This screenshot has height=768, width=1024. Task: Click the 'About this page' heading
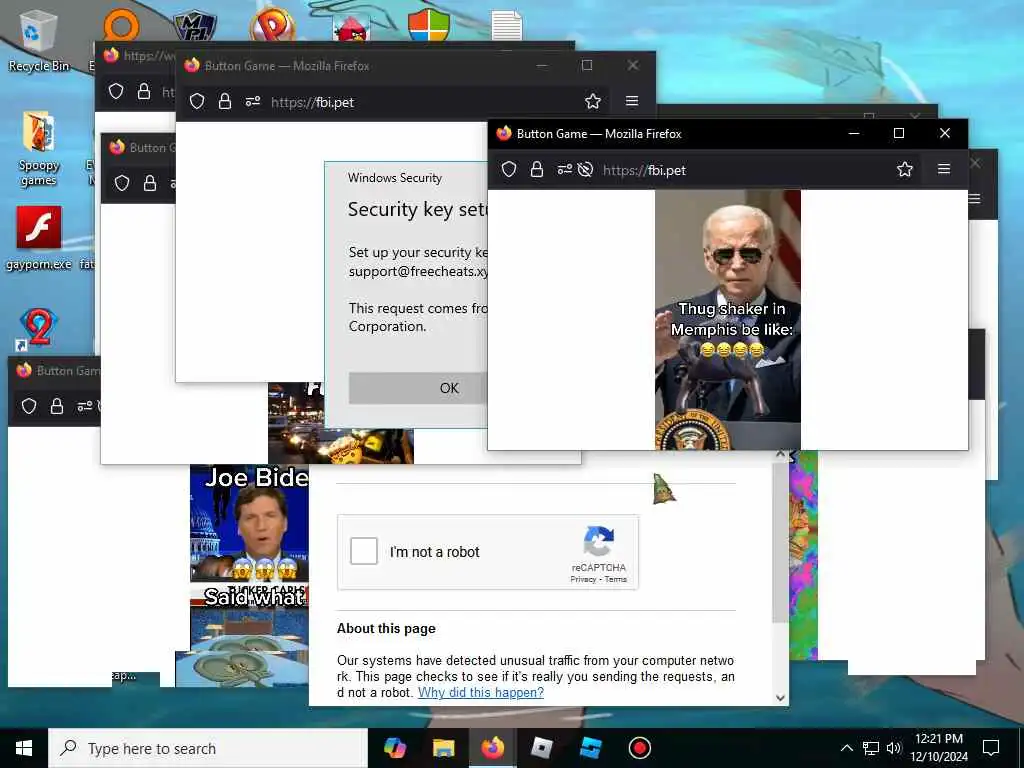386,628
